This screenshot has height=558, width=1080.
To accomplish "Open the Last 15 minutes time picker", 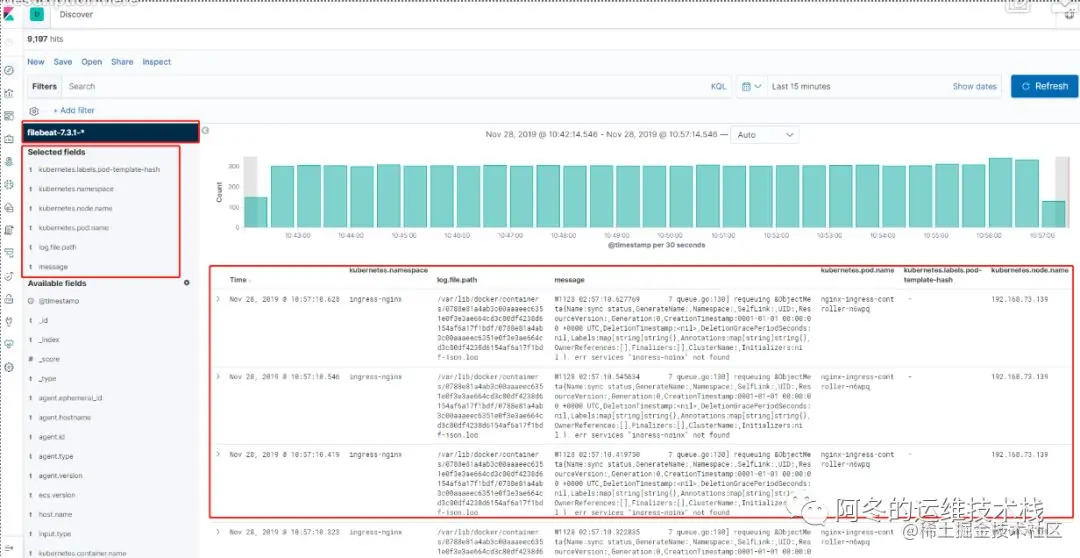I will [x=801, y=87].
